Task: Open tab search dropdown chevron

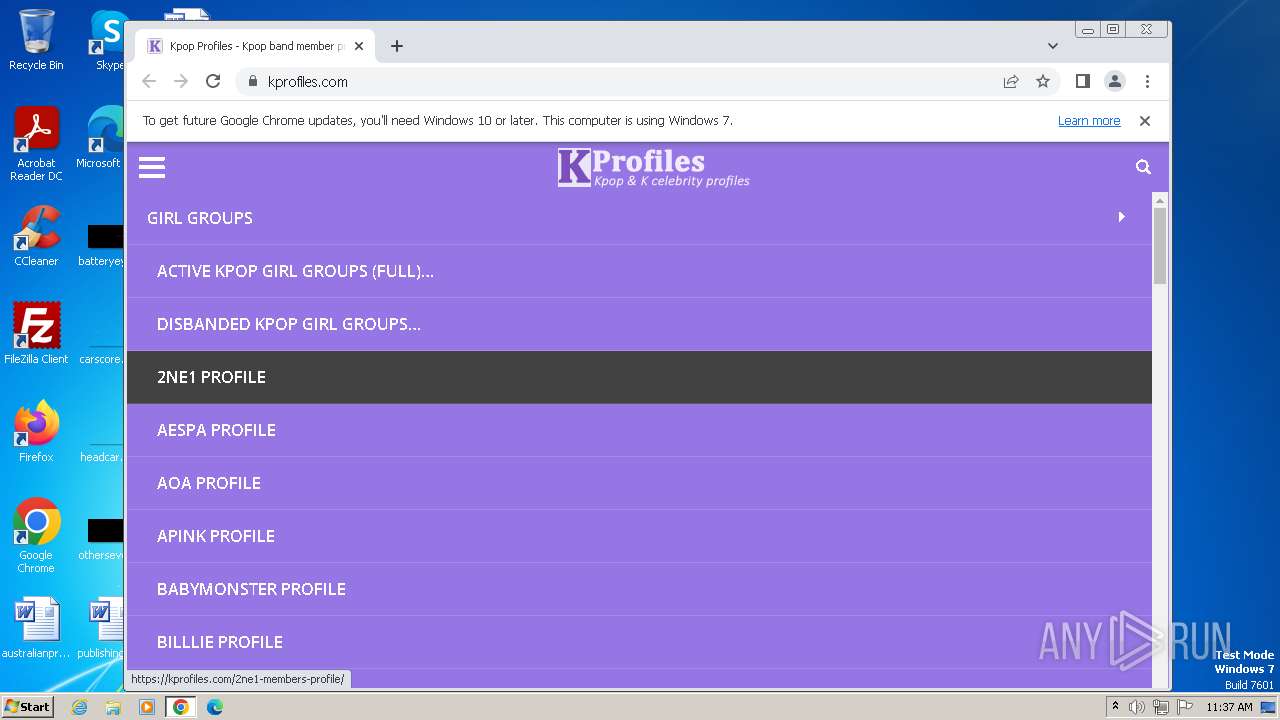Action: pos(1052,46)
